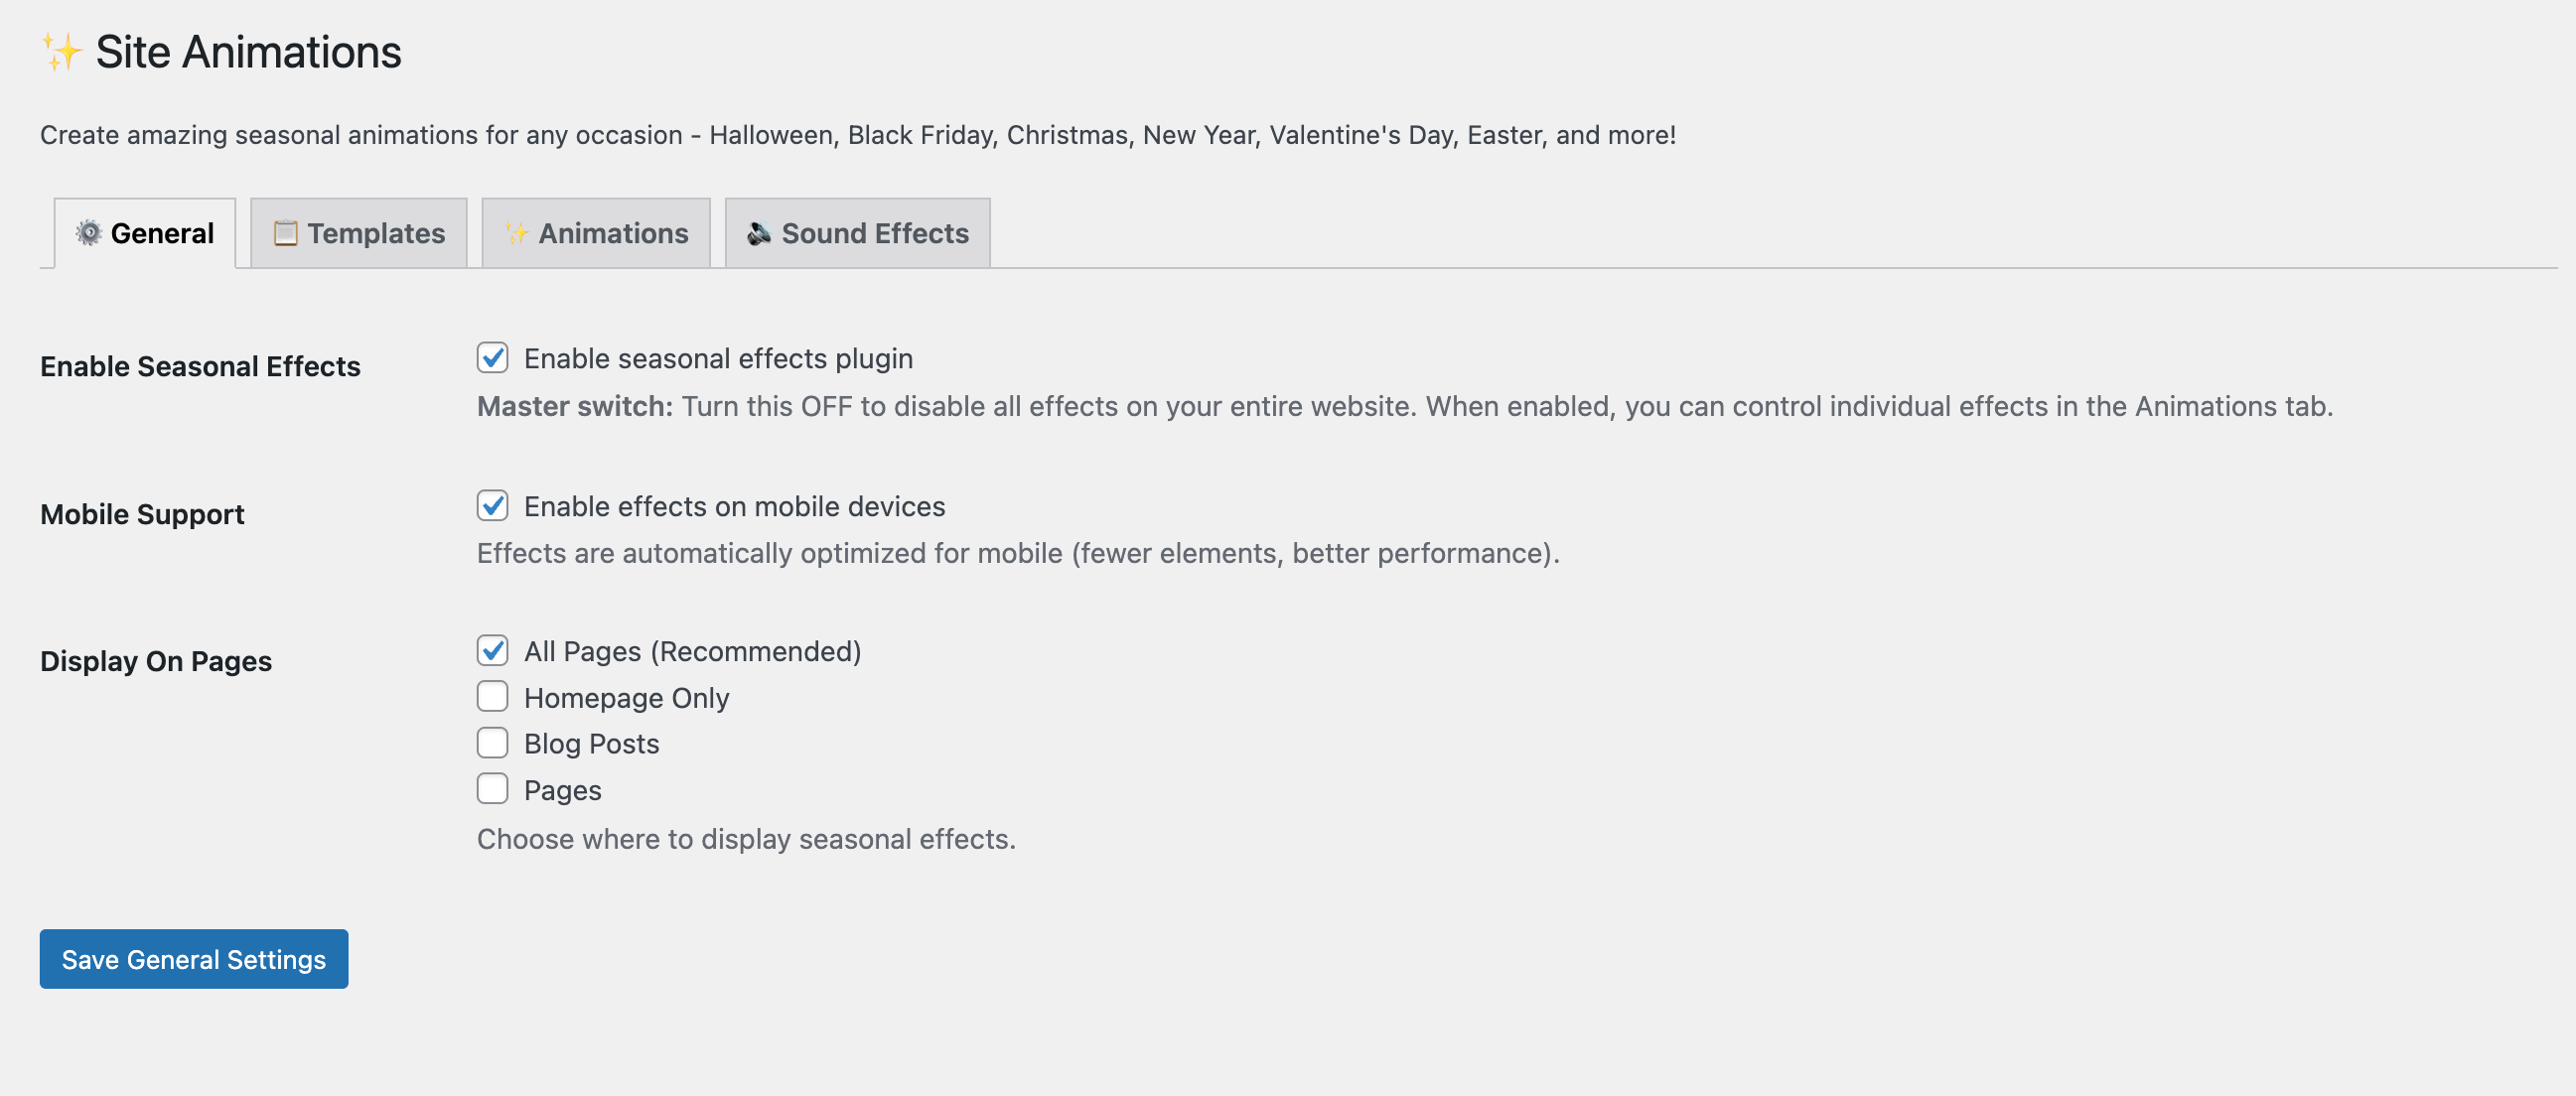Check the Pages display option
This screenshot has width=2576, height=1096.
[493, 788]
